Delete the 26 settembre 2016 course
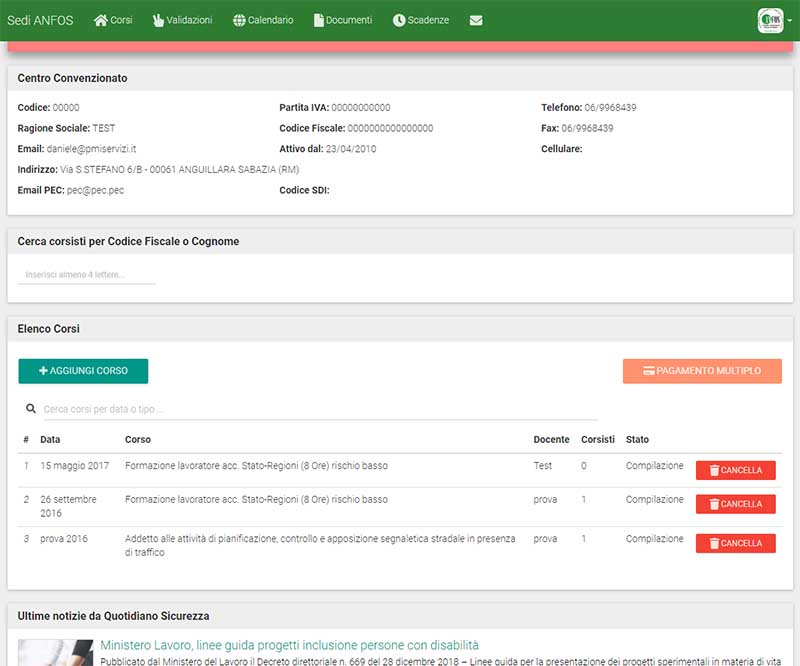This screenshot has width=800, height=666. 736,504
